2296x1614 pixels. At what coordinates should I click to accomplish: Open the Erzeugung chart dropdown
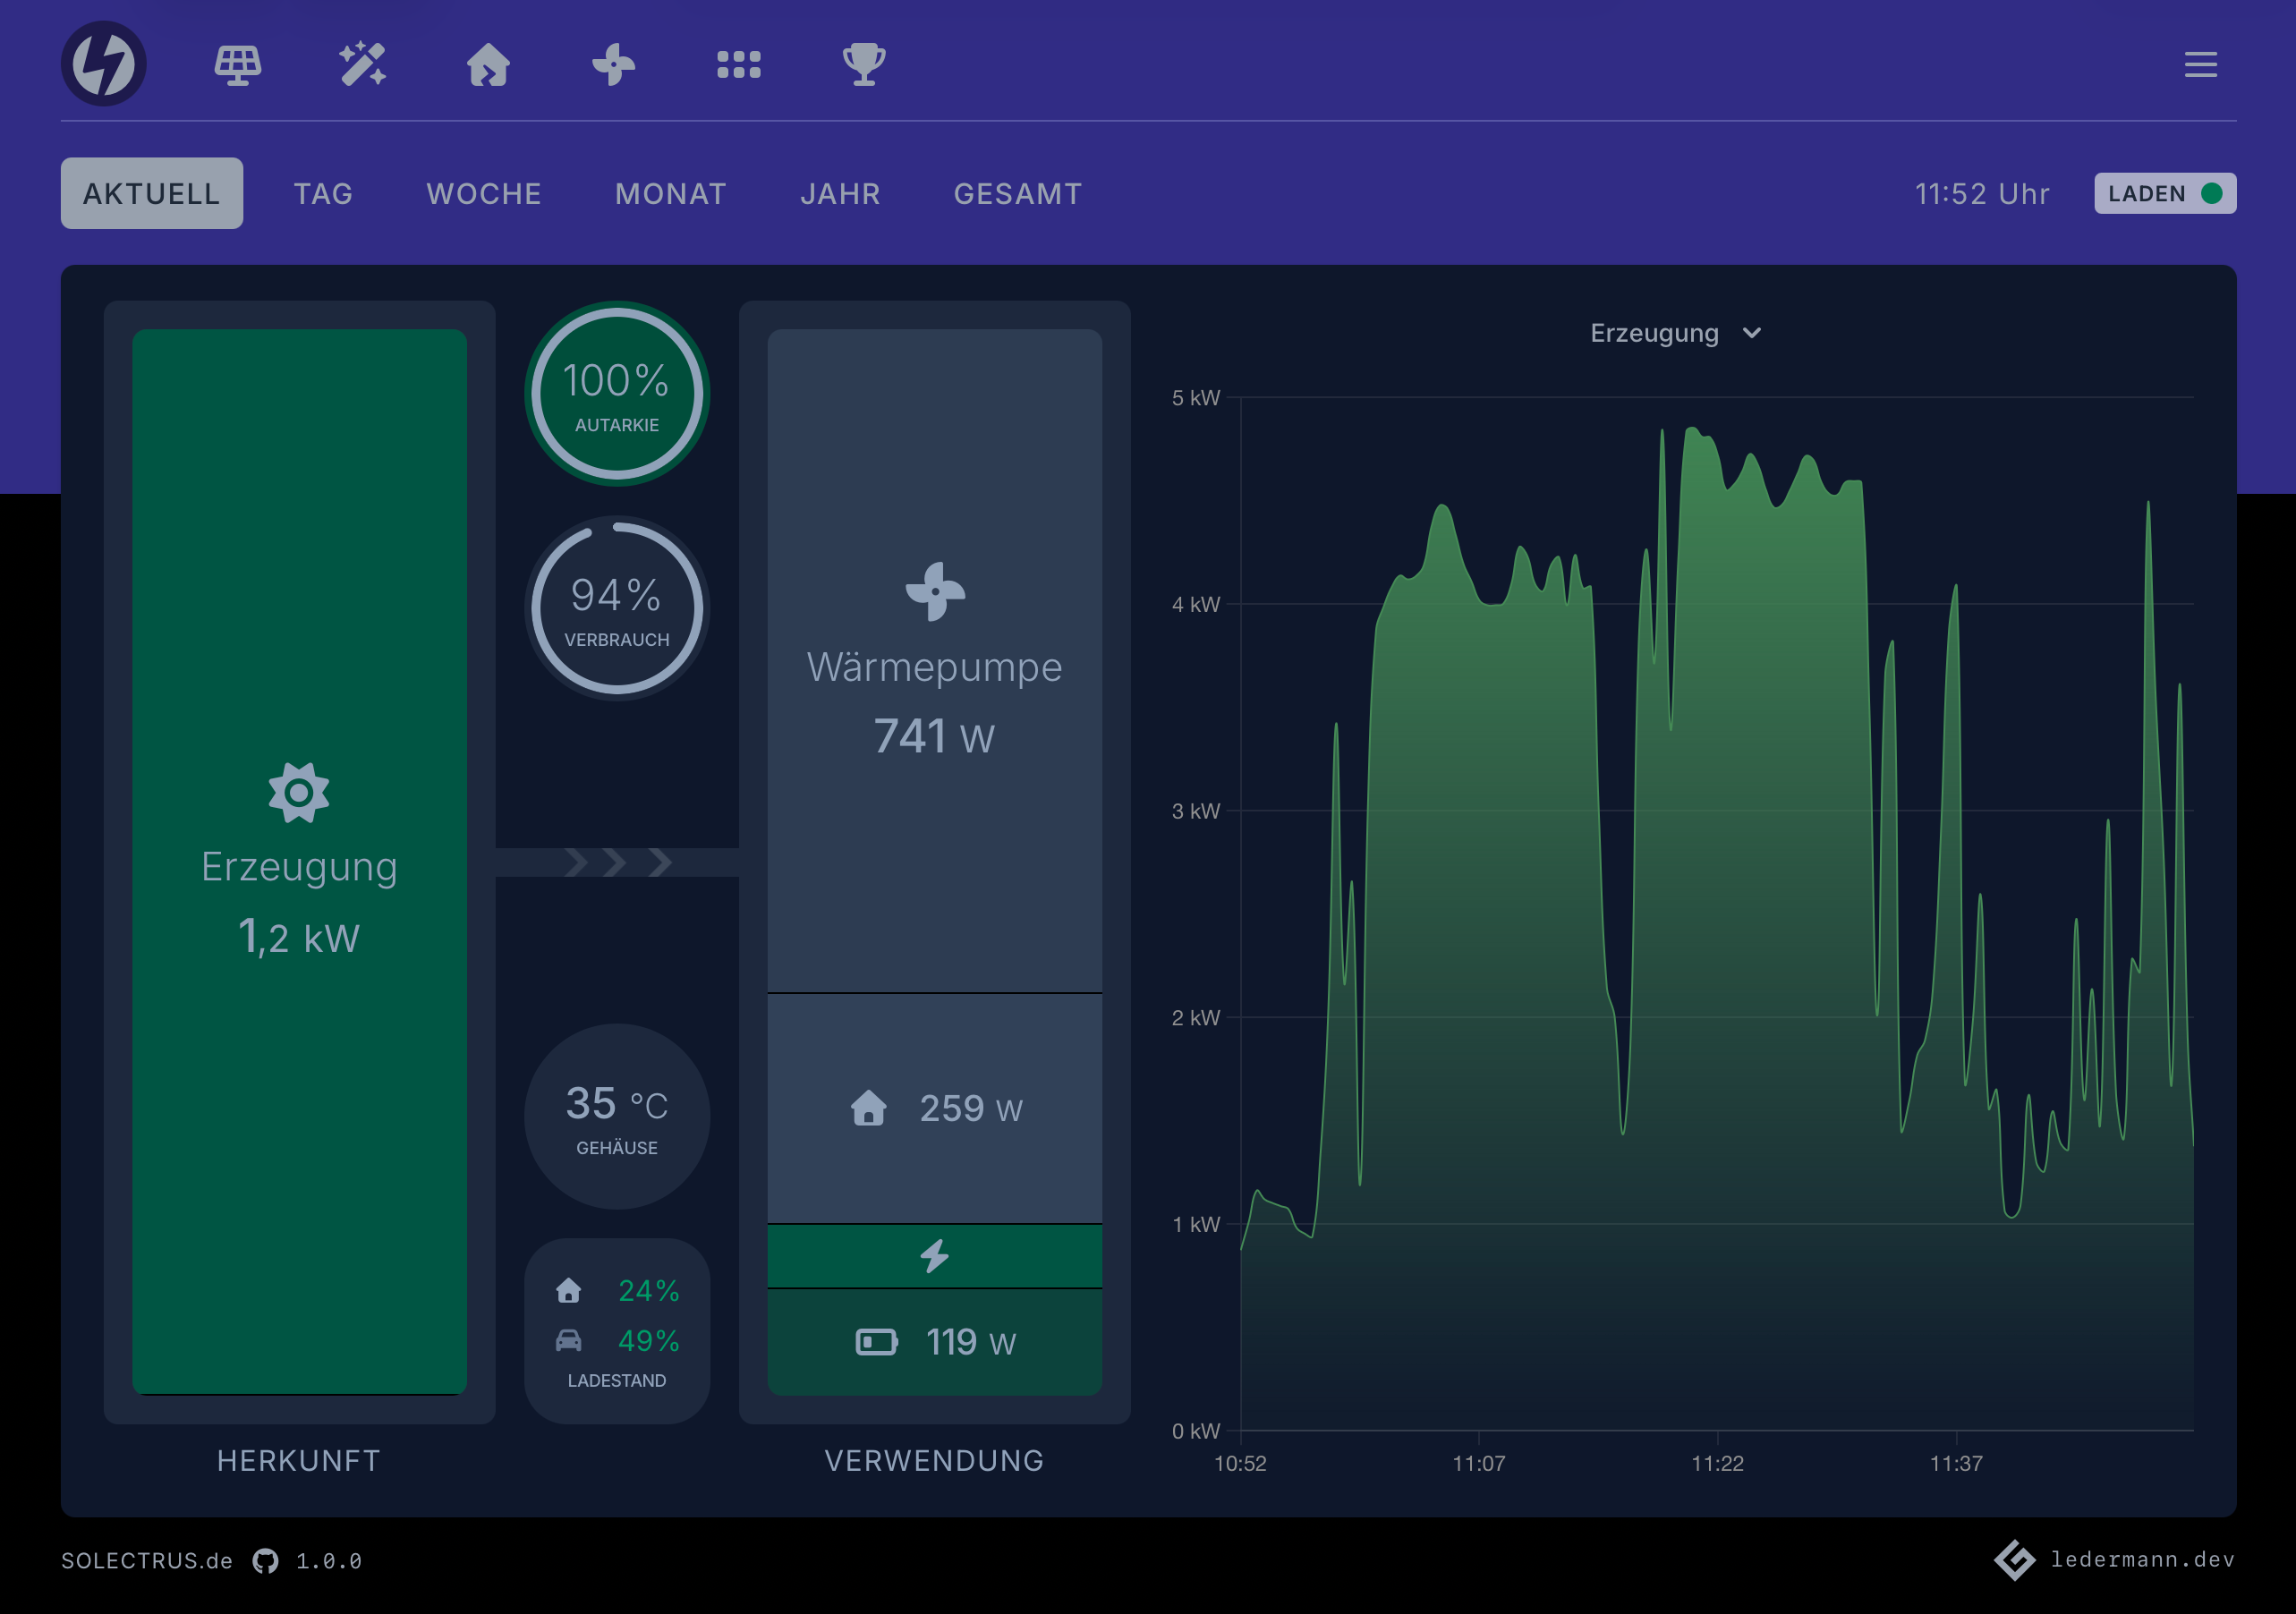click(1675, 333)
